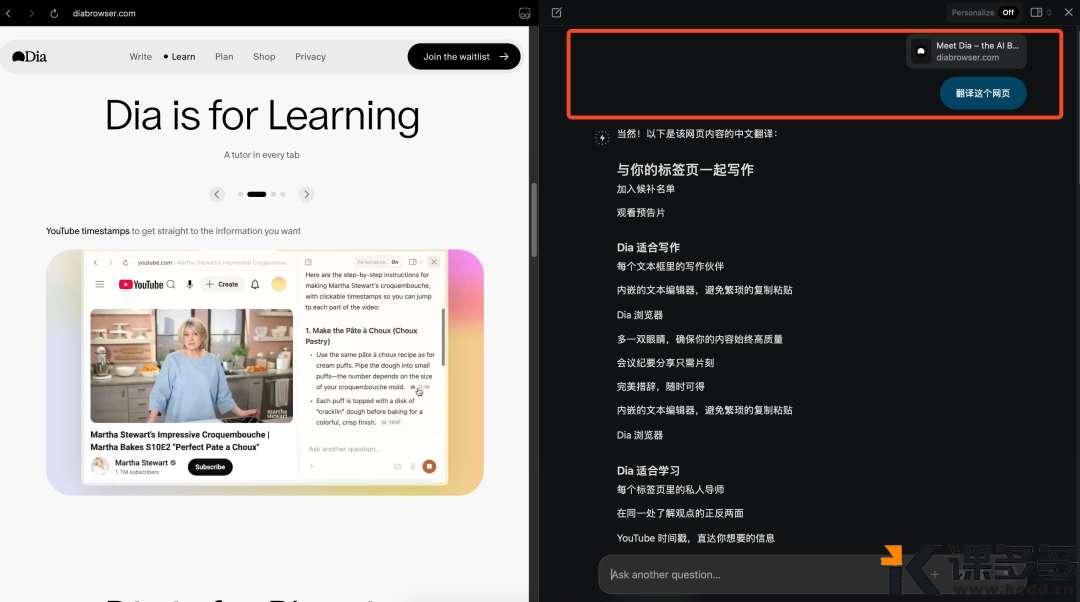1080x602 pixels.
Task: Click the webpage vertical scrollbar
Action: coord(534,219)
